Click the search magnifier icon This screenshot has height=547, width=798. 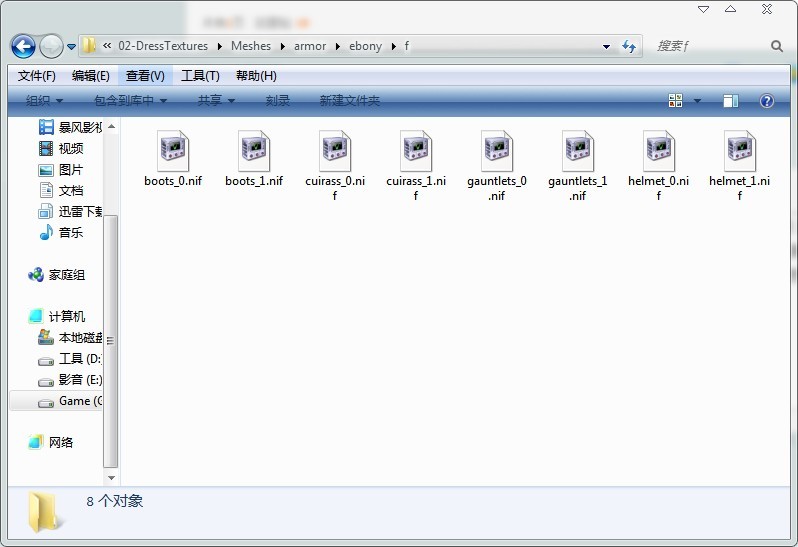[777, 46]
